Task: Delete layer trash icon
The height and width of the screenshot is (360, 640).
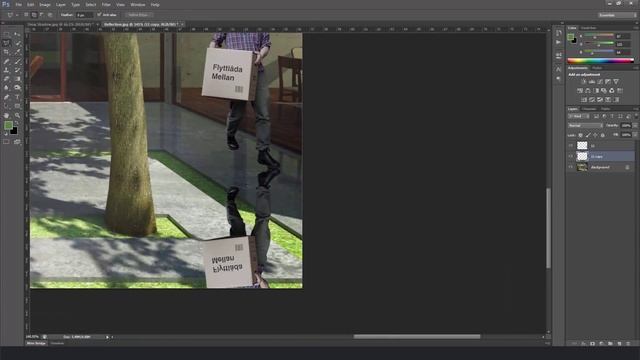Action: [628, 344]
